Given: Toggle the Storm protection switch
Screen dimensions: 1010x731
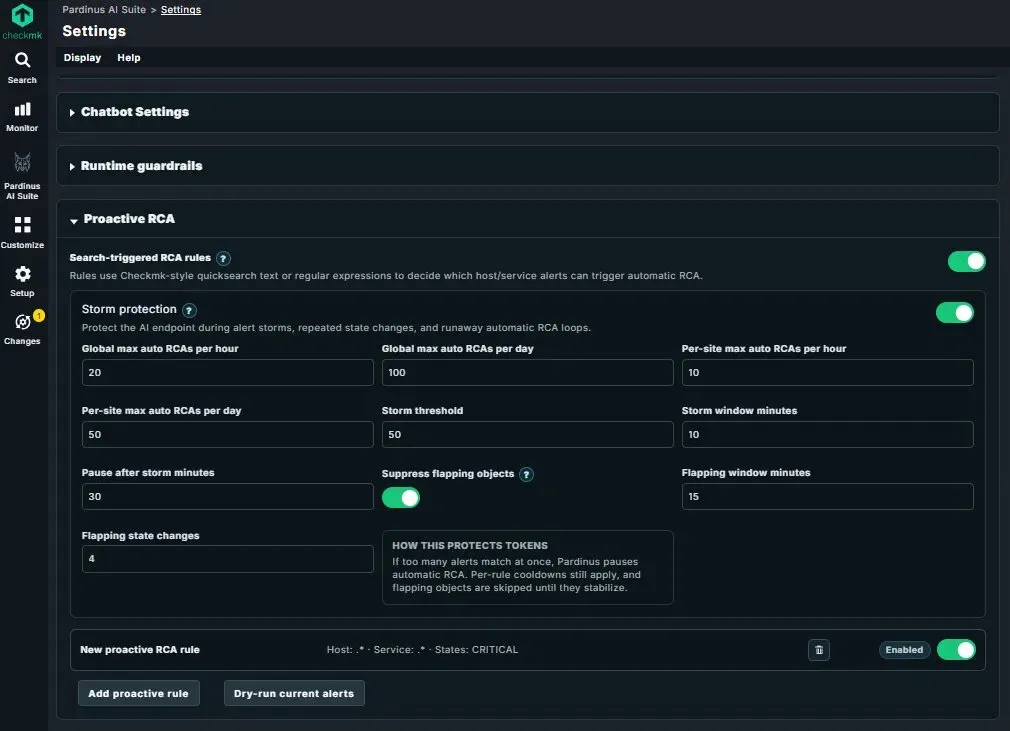Looking at the screenshot, I should [955, 313].
